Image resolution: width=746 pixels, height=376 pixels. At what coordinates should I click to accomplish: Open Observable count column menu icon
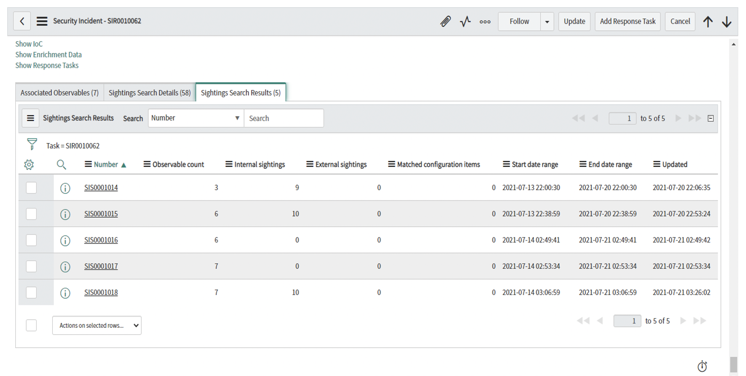click(x=147, y=164)
